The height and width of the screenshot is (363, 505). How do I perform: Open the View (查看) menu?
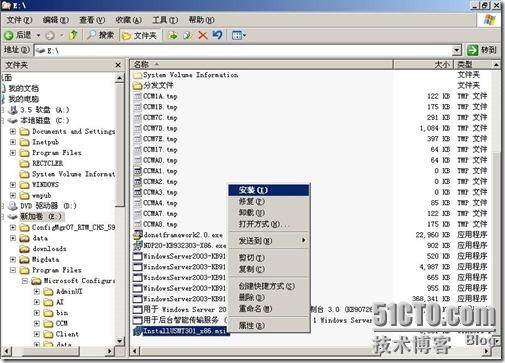coord(92,20)
